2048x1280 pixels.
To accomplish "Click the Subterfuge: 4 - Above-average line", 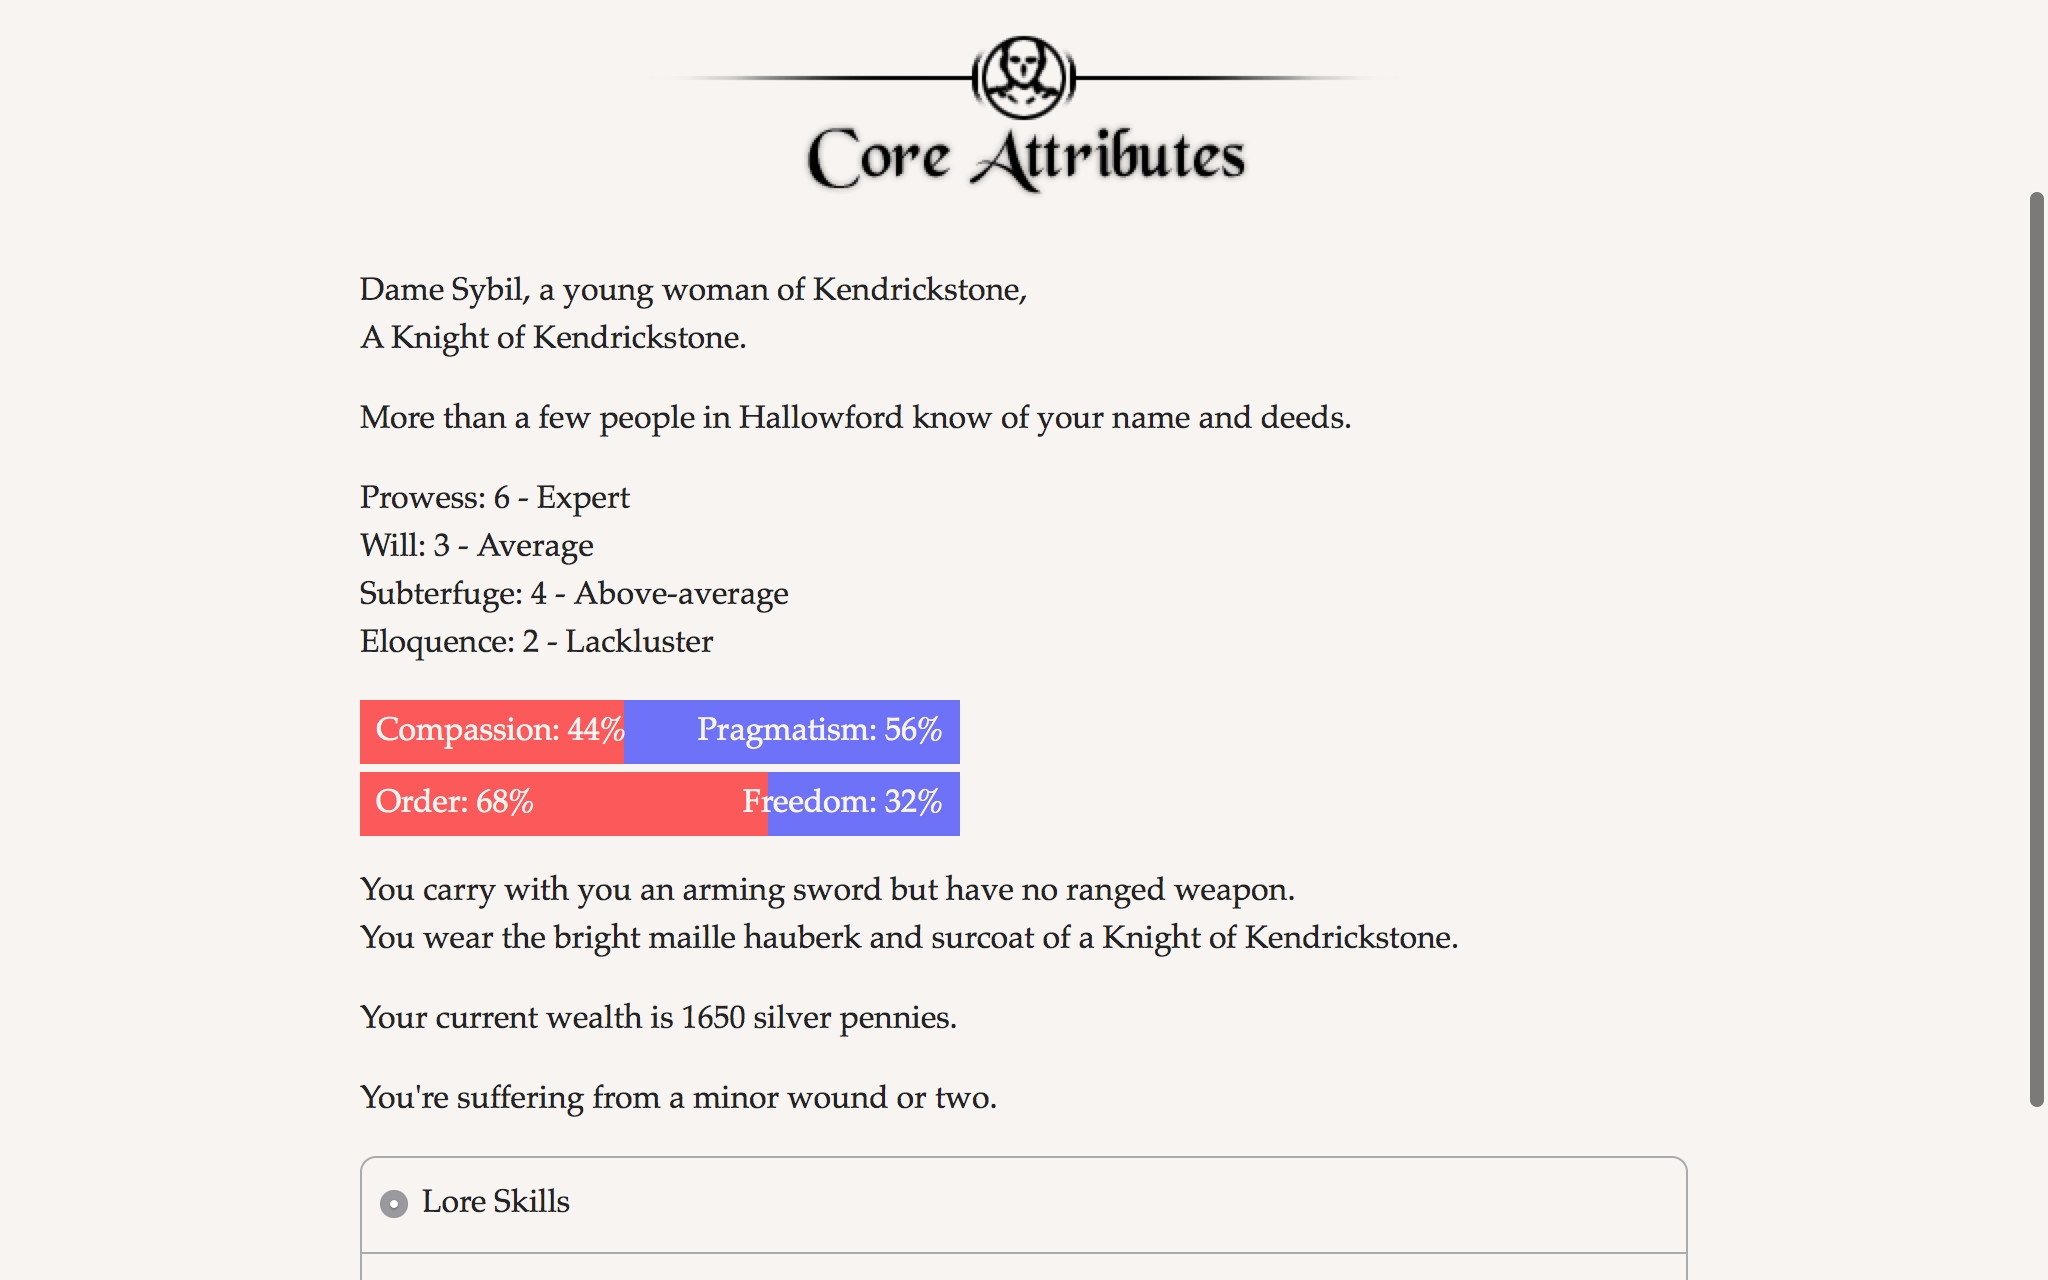I will tap(573, 593).
